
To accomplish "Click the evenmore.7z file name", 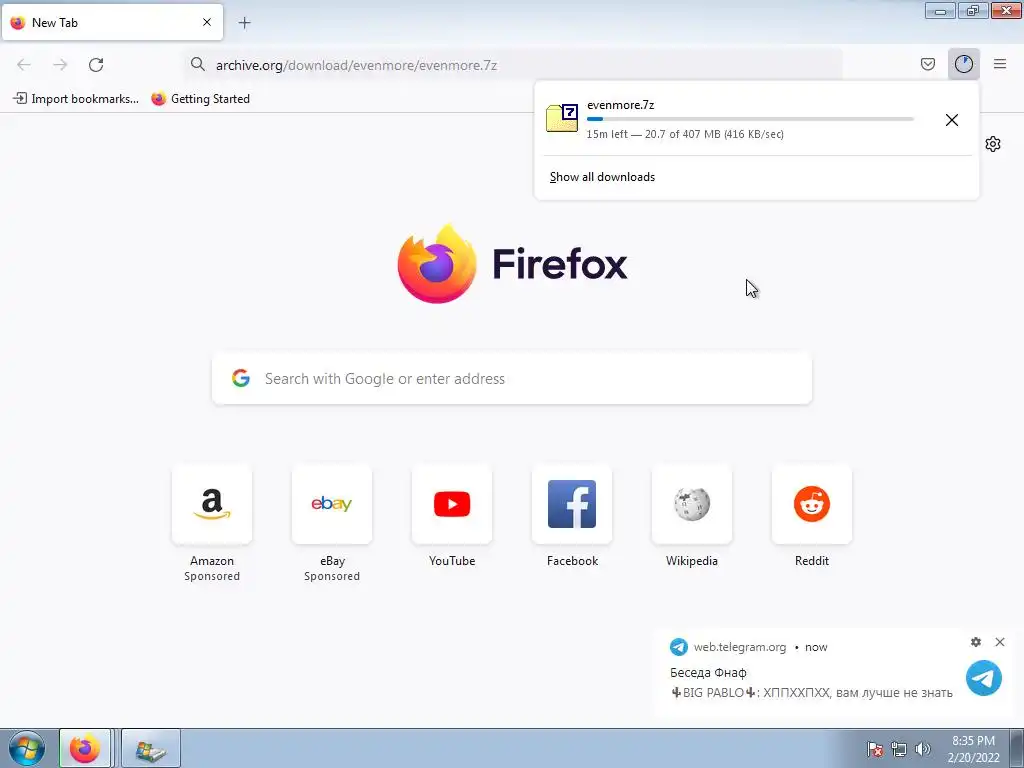I will (x=620, y=104).
